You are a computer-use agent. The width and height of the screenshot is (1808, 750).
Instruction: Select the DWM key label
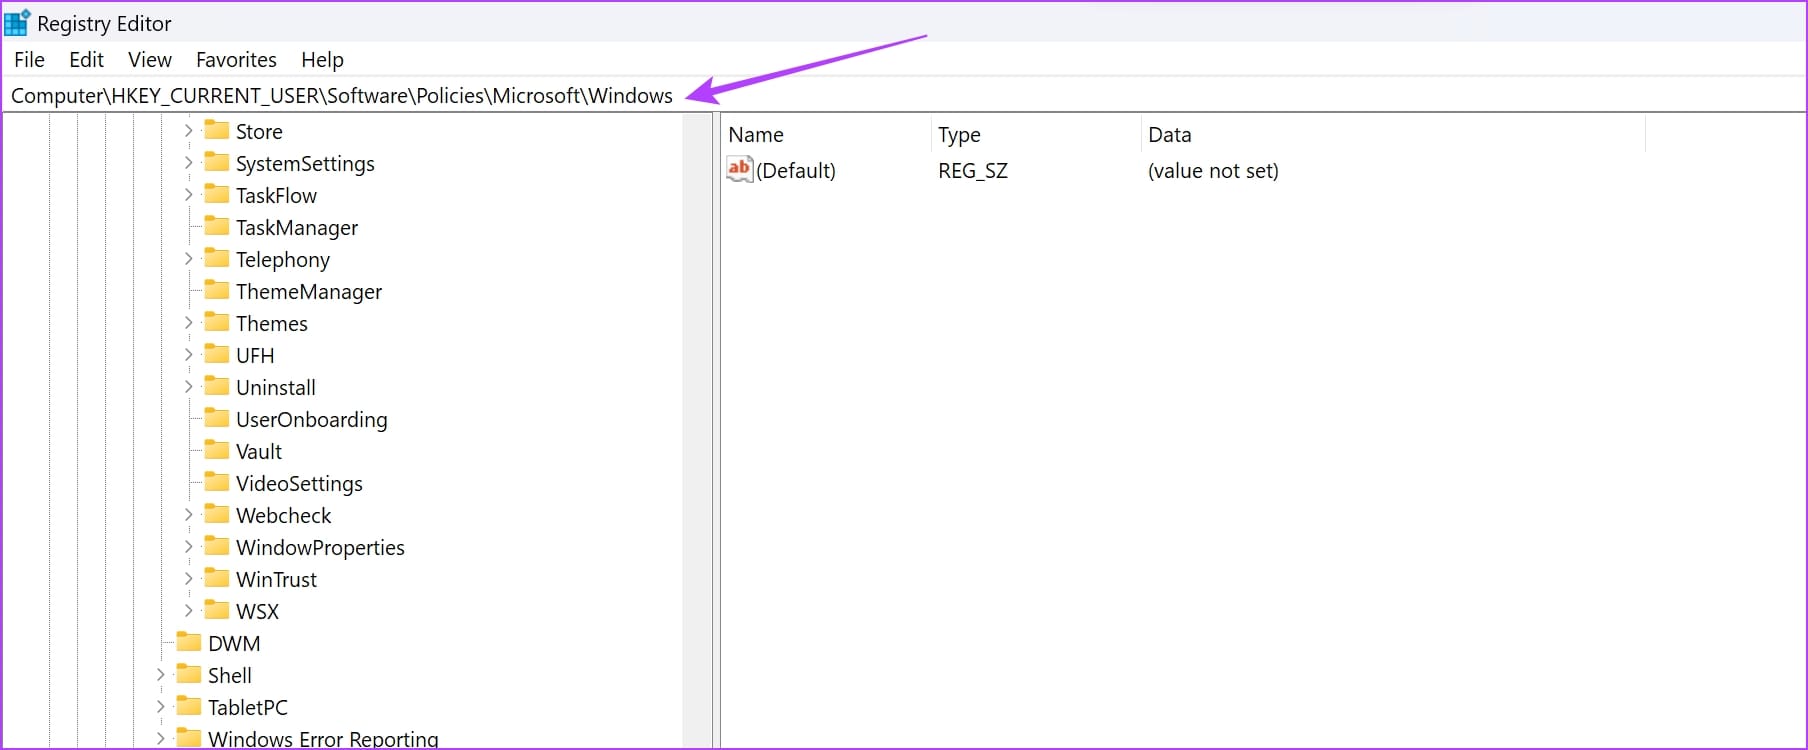(234, 644)
